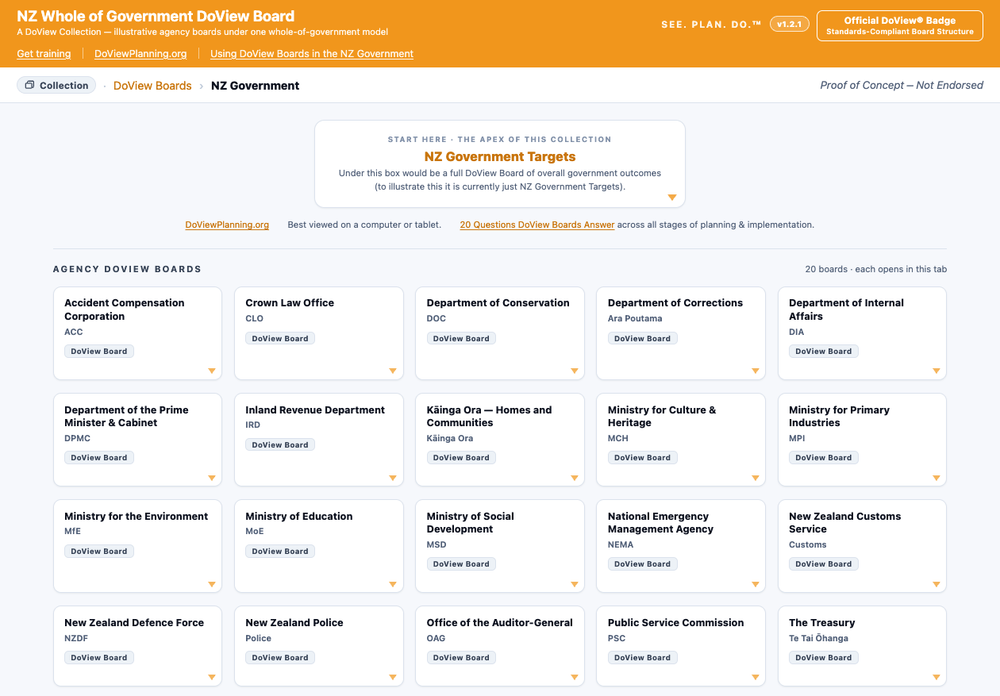This screenshot has width=1000, height=696.
Task: Click the Collection icon chip in breadcrumb
Action: pos(56,85)
